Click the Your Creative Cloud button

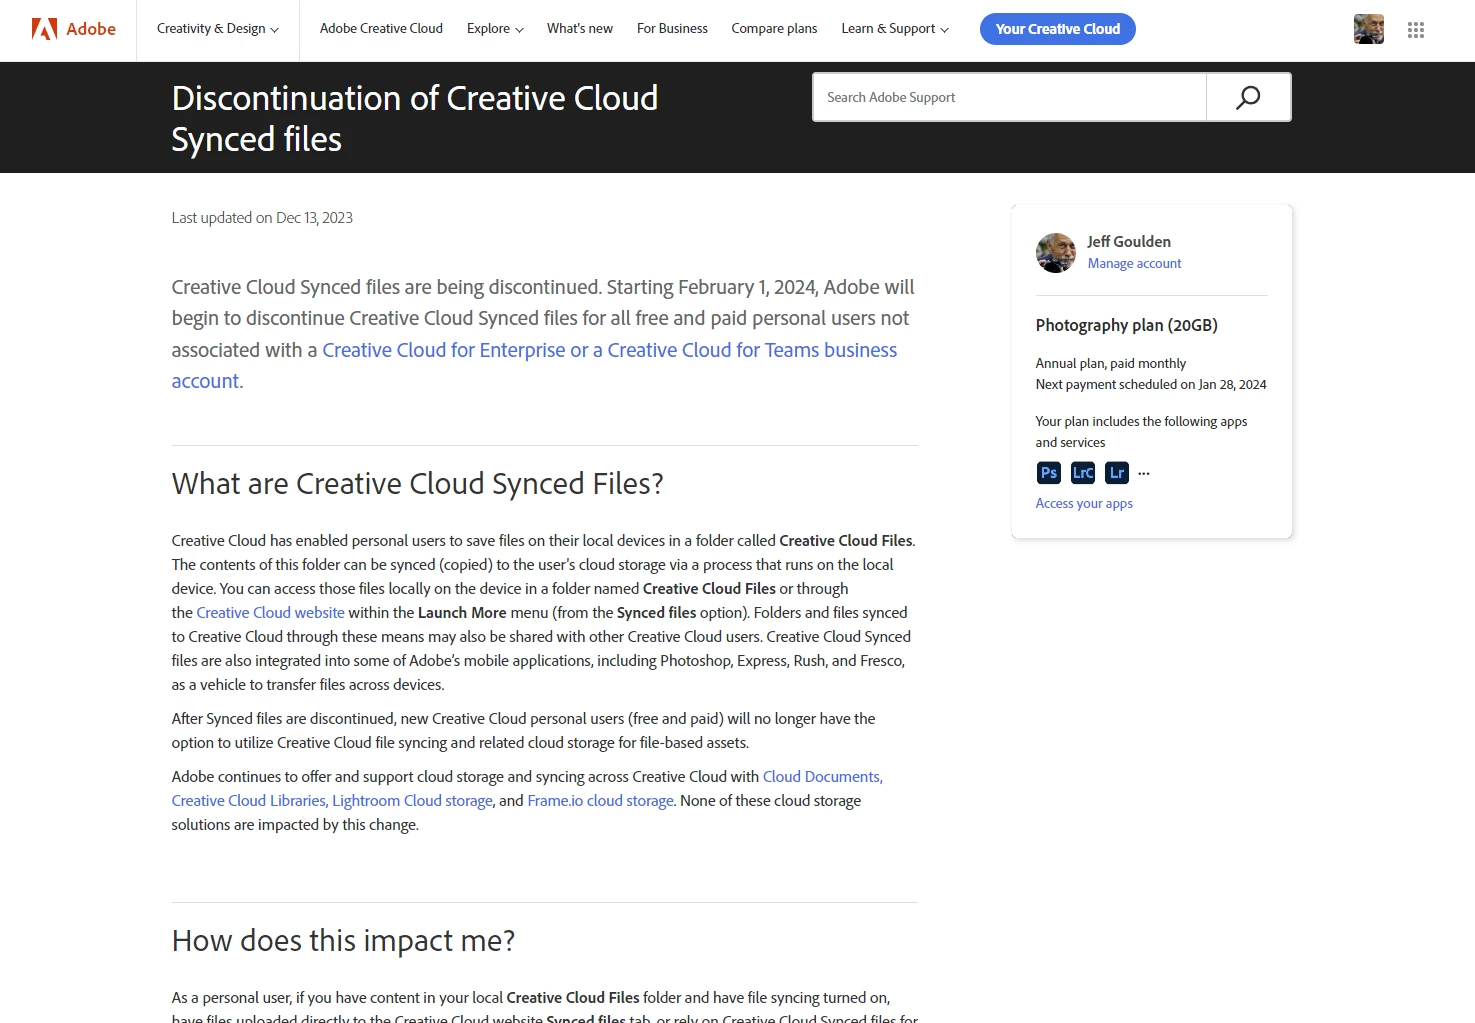click(x=1058, y=29)
